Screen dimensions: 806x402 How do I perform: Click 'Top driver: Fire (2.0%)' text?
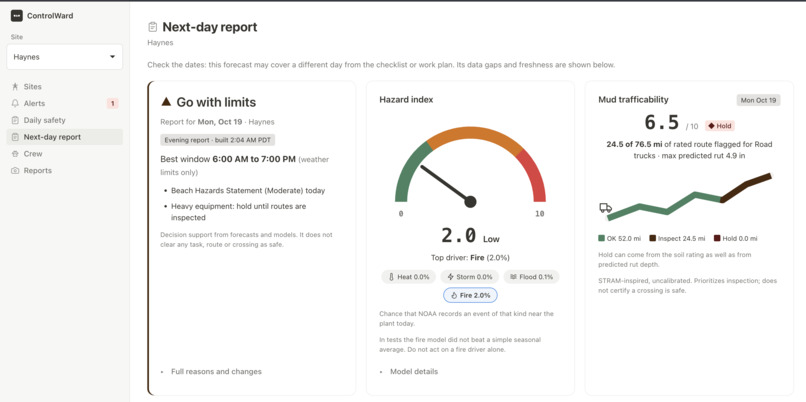pos(470,258)
